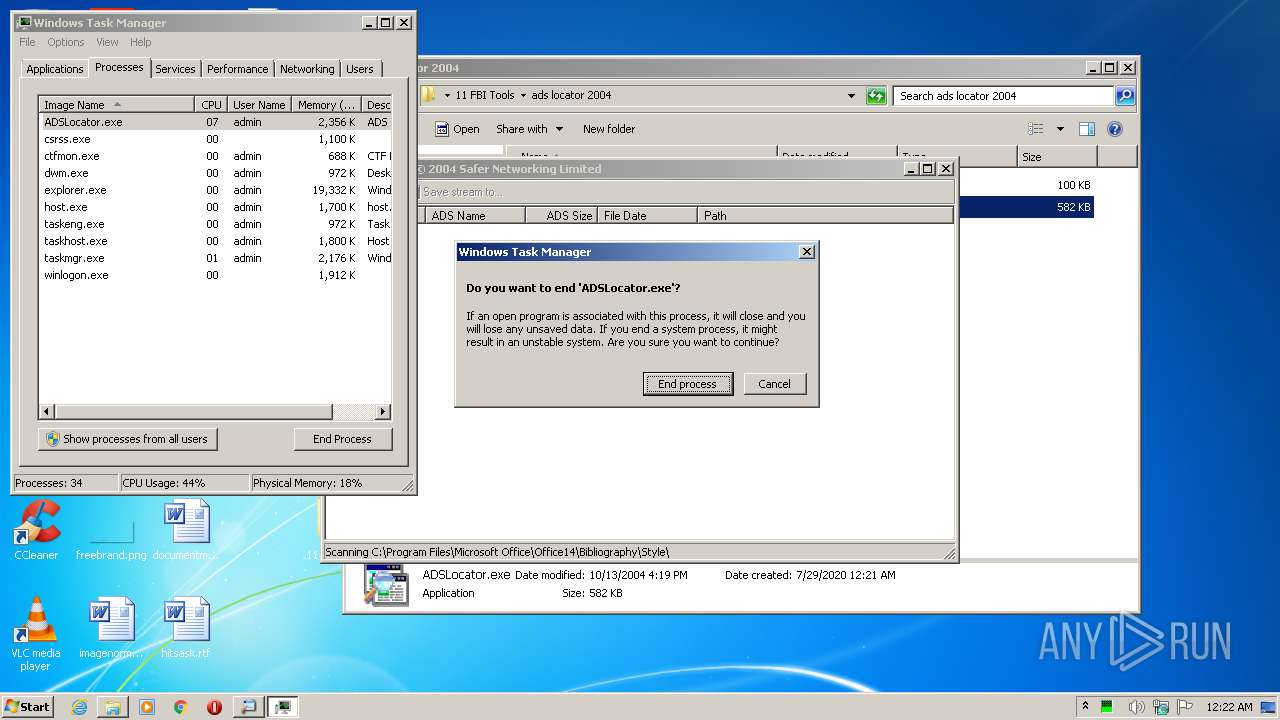Open the CCleaner desktop shortcut

point(36,531)
